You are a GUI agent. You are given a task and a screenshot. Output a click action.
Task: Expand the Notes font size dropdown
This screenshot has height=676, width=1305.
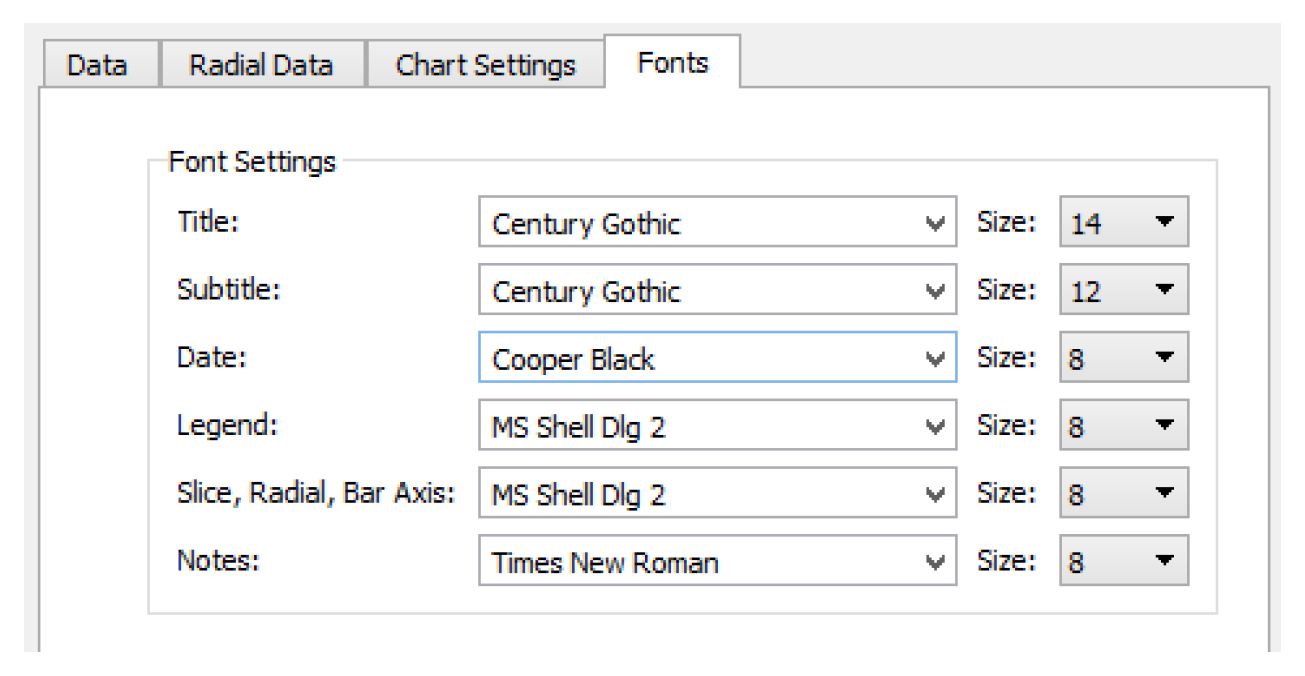pos(1123,563)
